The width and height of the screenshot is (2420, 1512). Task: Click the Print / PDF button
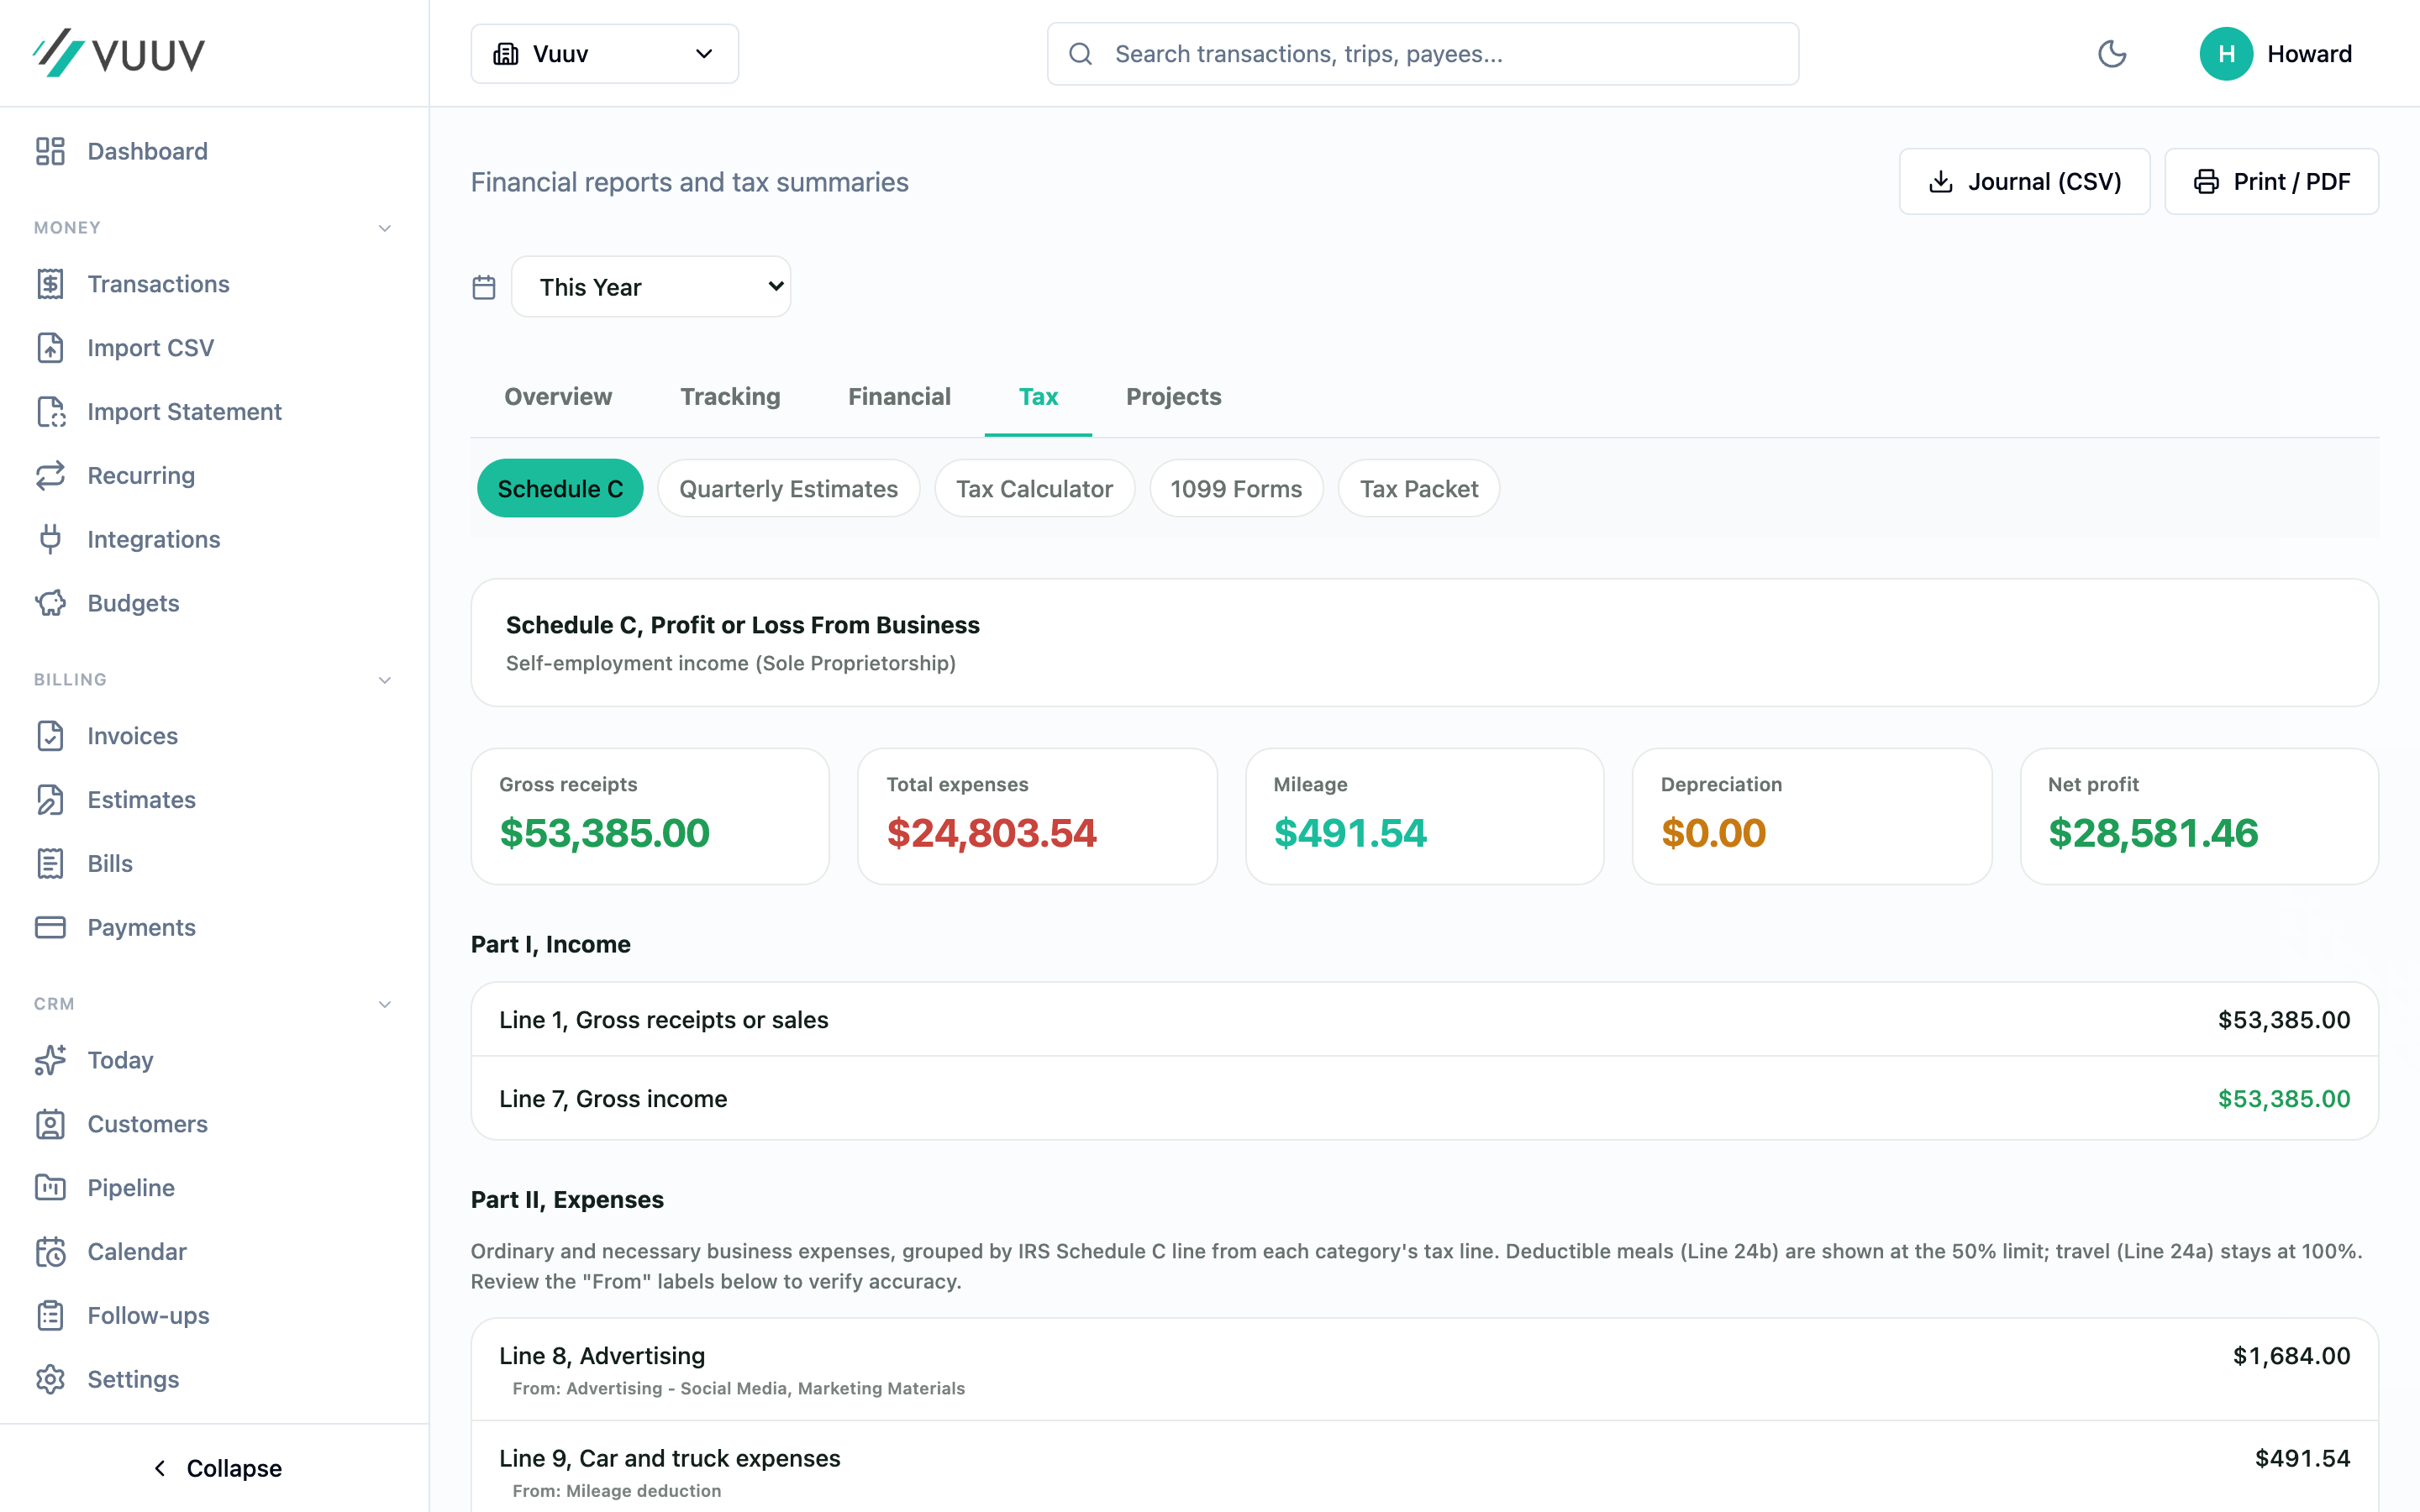(2271, 181)
